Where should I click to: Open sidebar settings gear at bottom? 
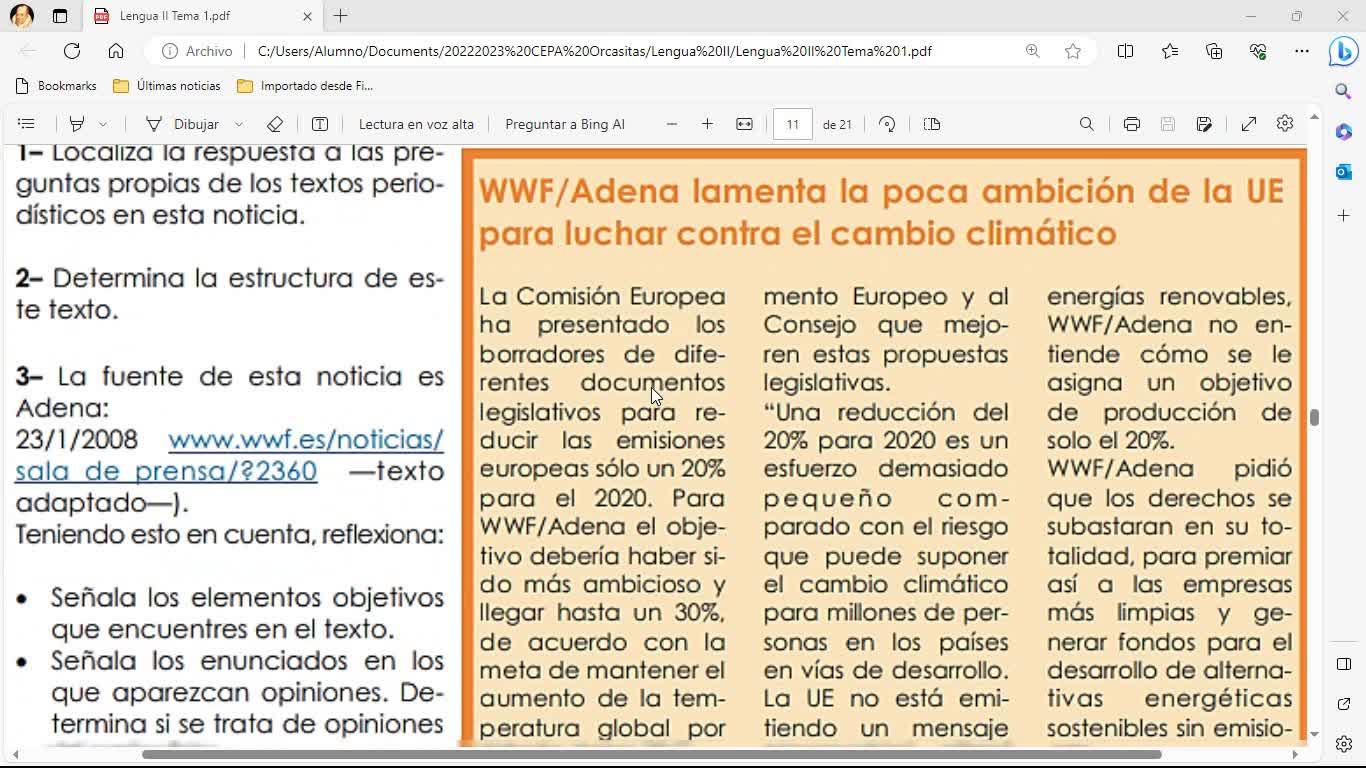pos(1343,744)
